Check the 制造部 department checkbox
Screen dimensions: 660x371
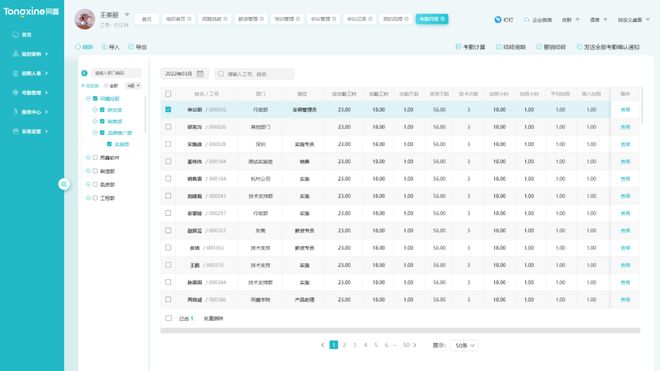point(95,171)
